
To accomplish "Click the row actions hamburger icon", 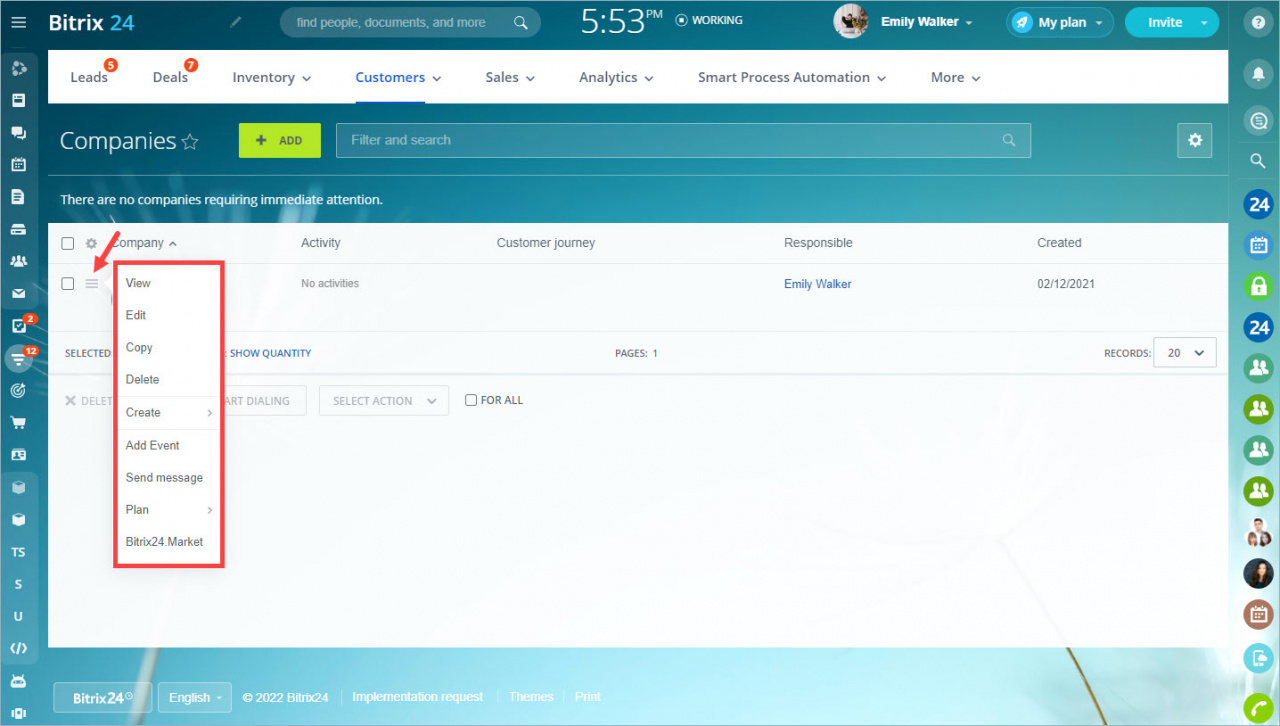I will pyautogui.click(x=91, y=284).
